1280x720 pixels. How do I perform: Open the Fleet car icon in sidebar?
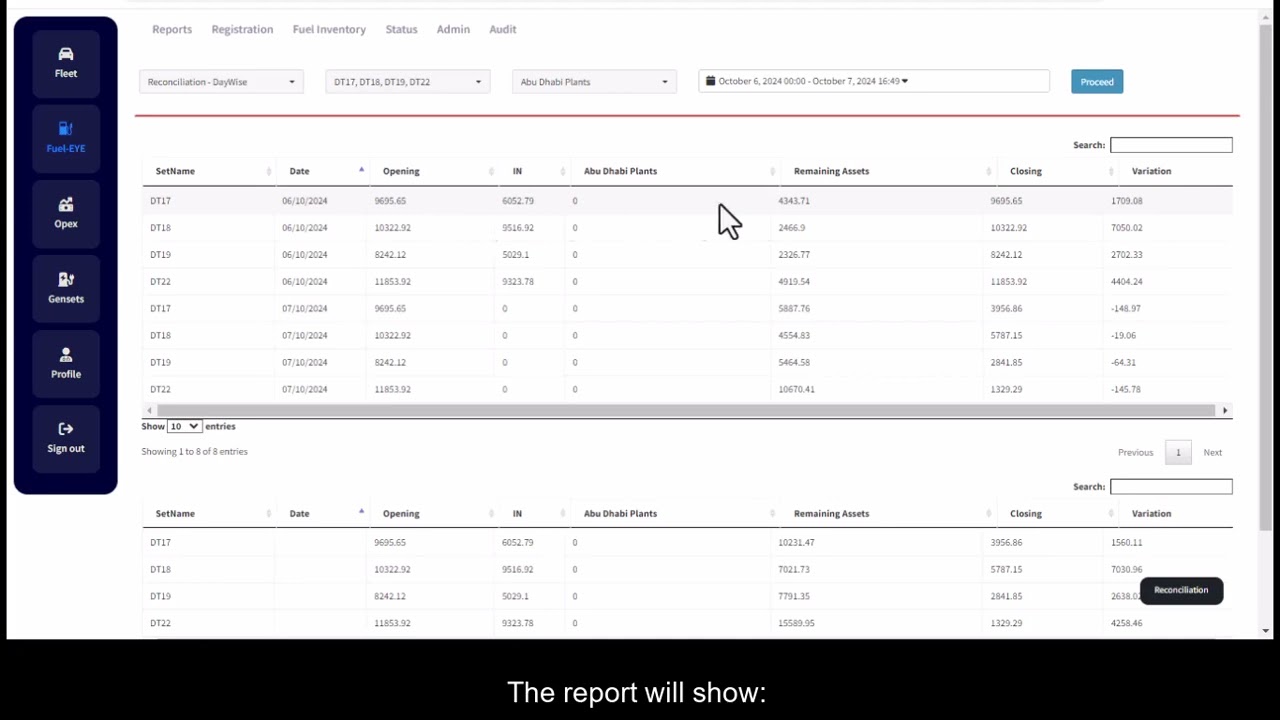pos(66,54)
